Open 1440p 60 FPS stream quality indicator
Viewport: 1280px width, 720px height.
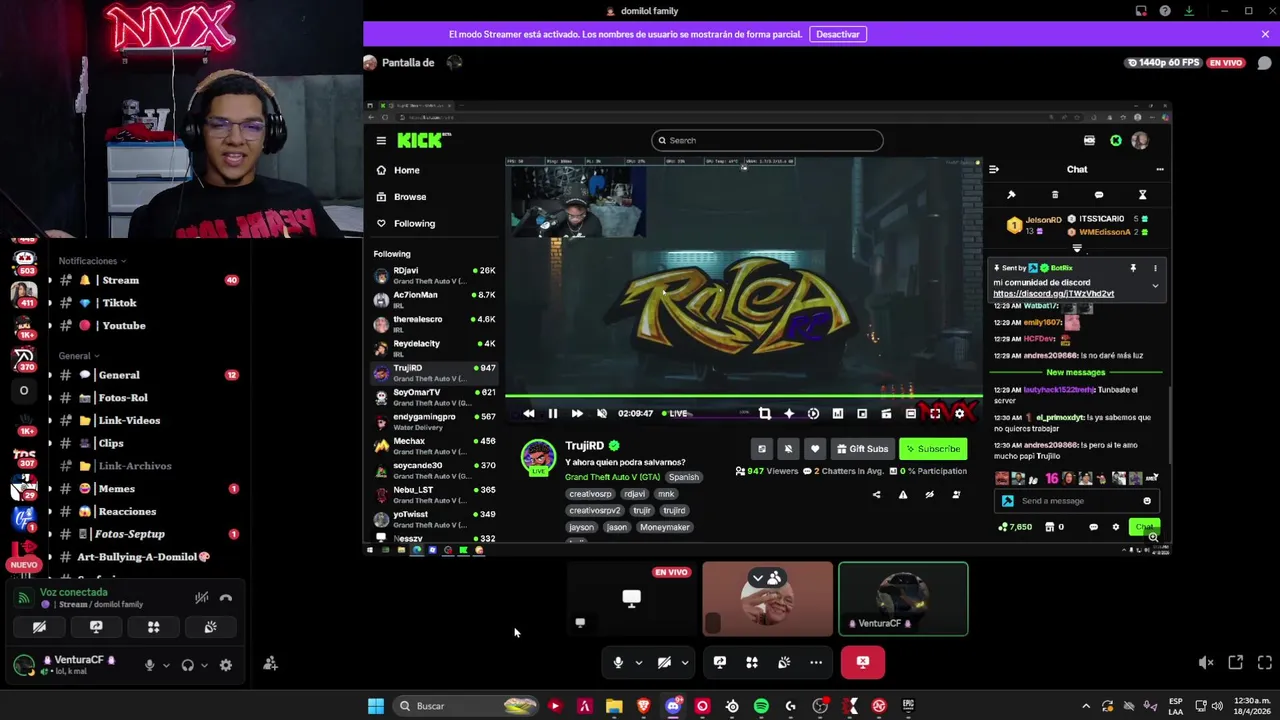(x=1163, y=62)
